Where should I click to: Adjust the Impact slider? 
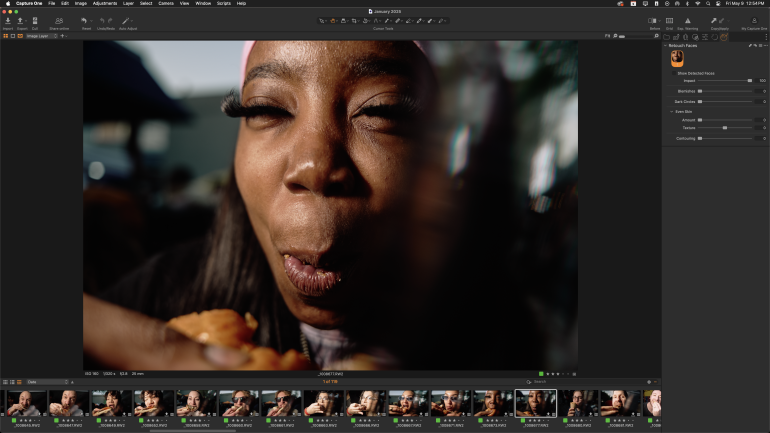click(725, 81)
